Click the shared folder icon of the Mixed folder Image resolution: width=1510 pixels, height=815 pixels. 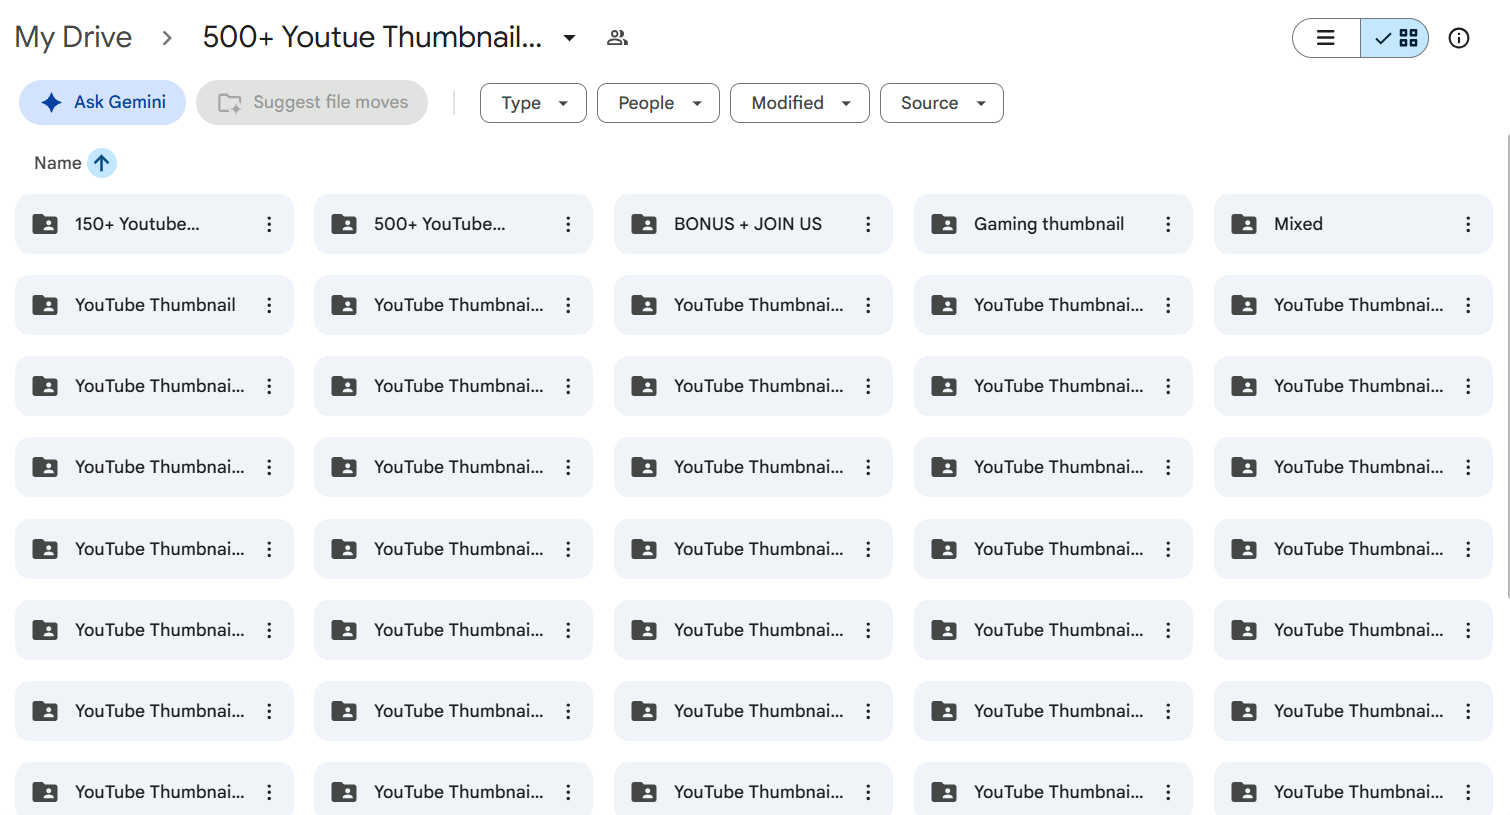(x=1244, y=224)
